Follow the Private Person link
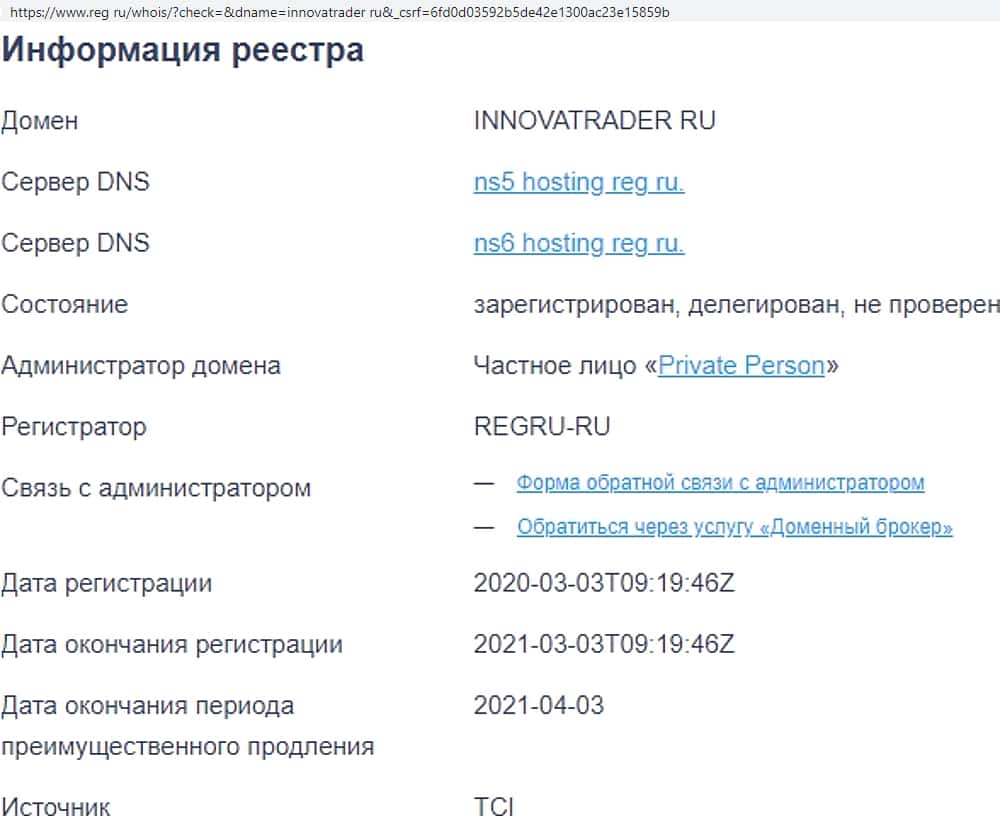Image resolution: width=1000 pixels, height=816 pixels. (741, 366)
